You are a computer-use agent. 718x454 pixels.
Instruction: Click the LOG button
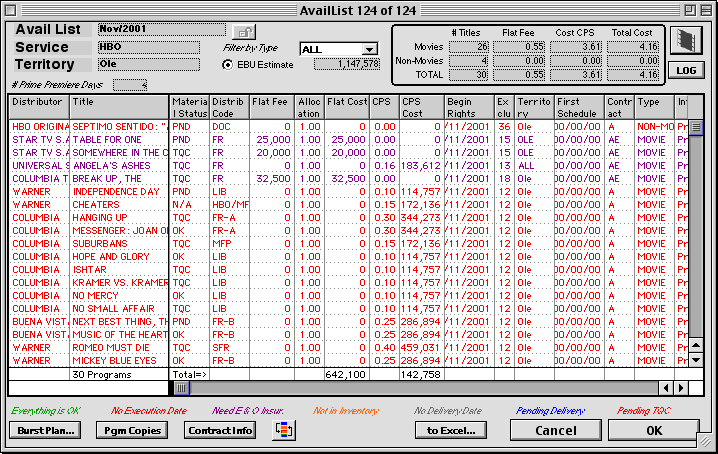click(686, 71)
